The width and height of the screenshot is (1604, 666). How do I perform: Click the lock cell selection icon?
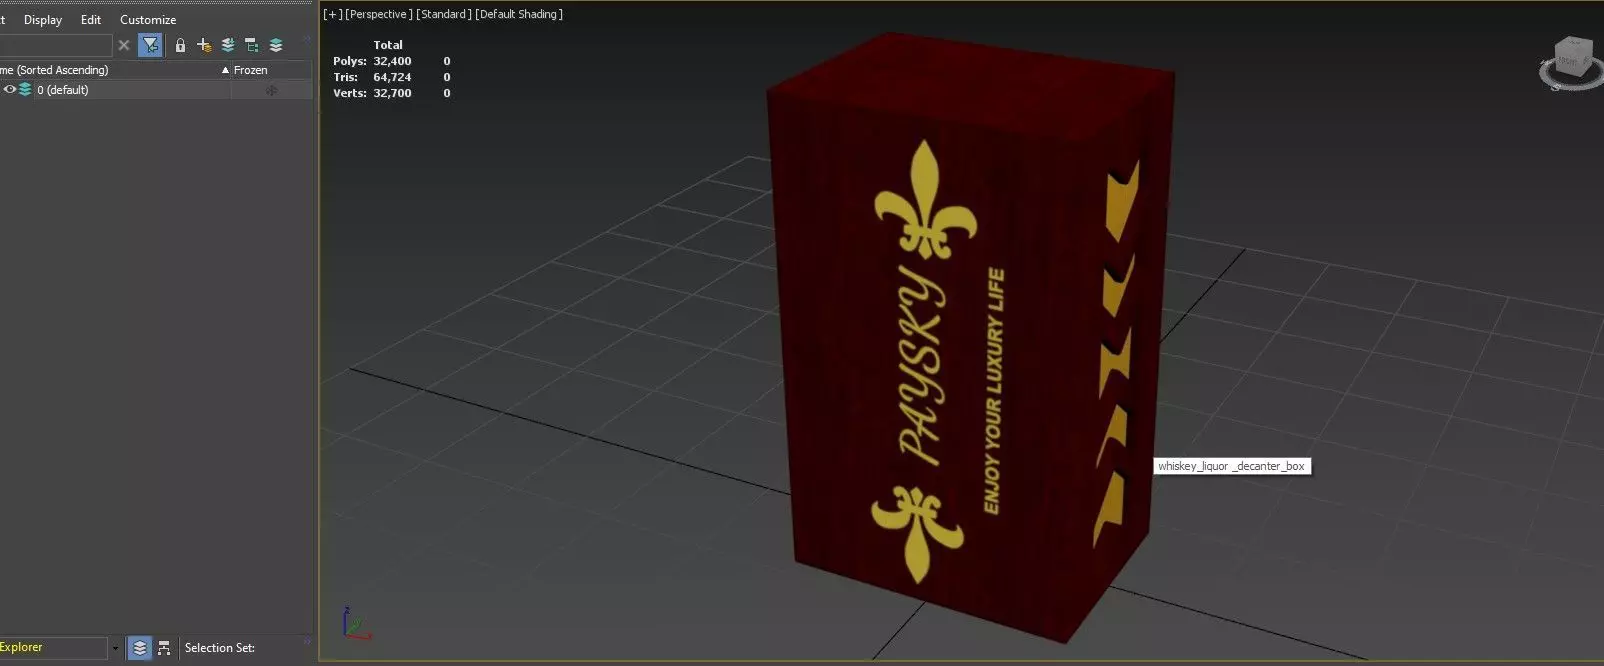tap(180, 45)
